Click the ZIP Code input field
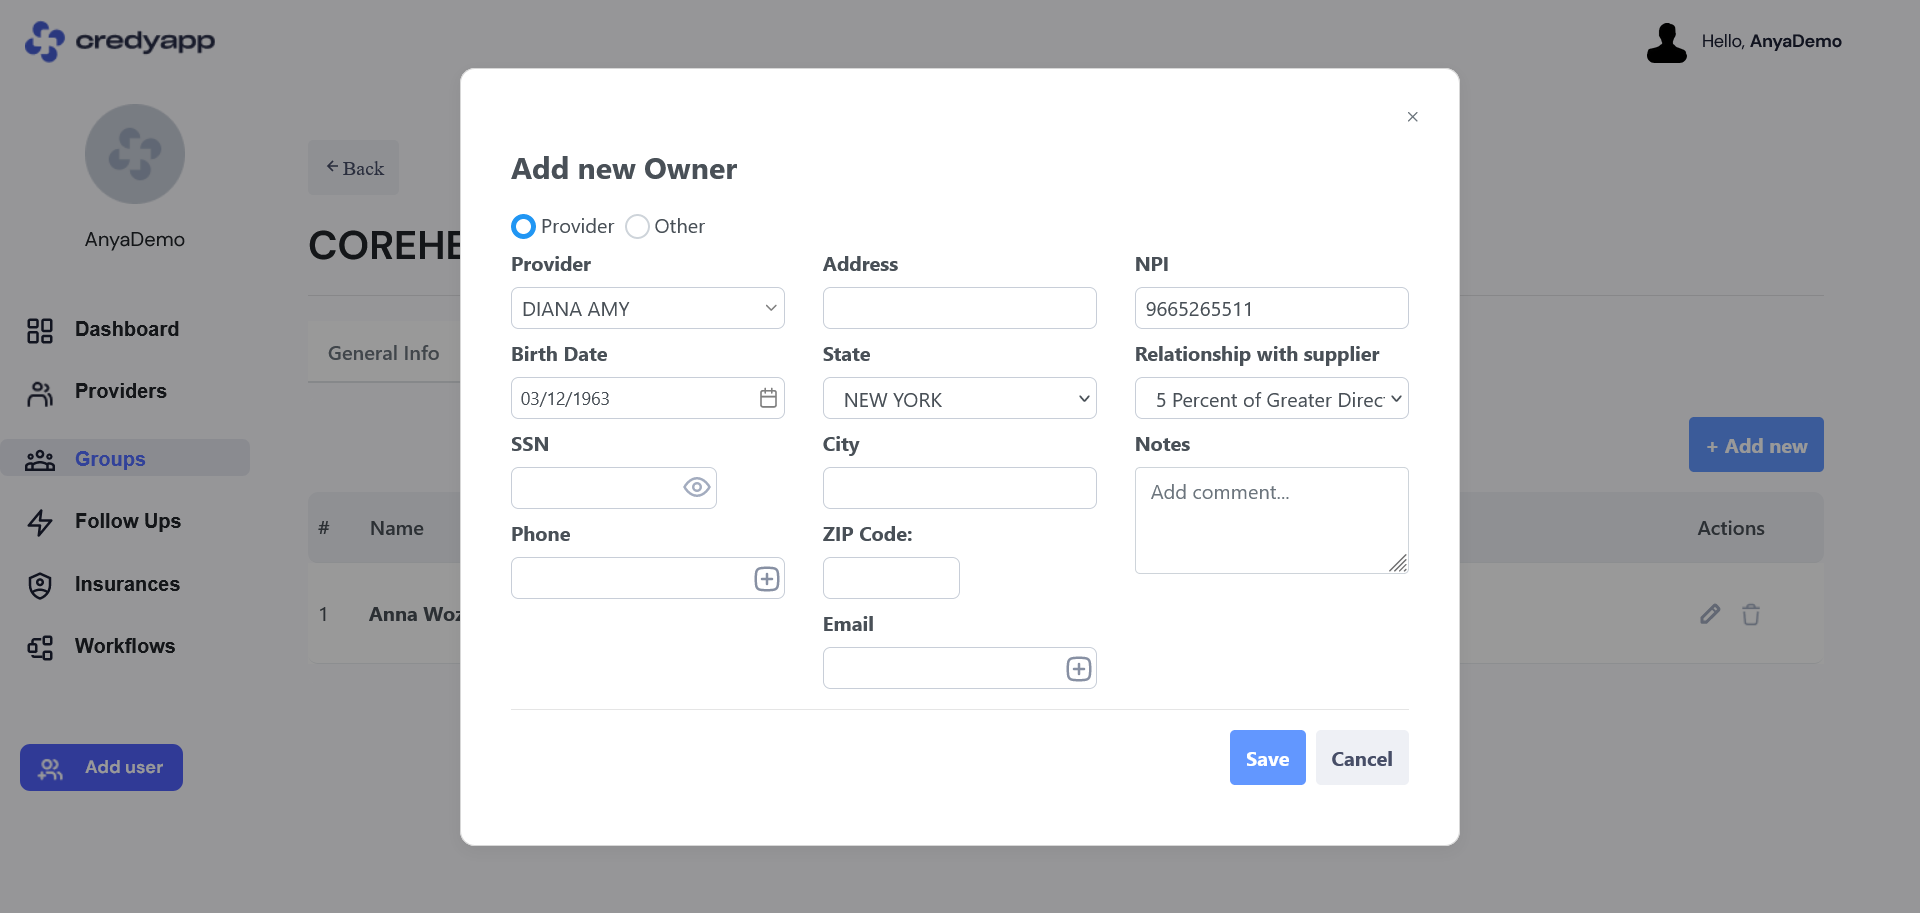 (x=891, y=578)
